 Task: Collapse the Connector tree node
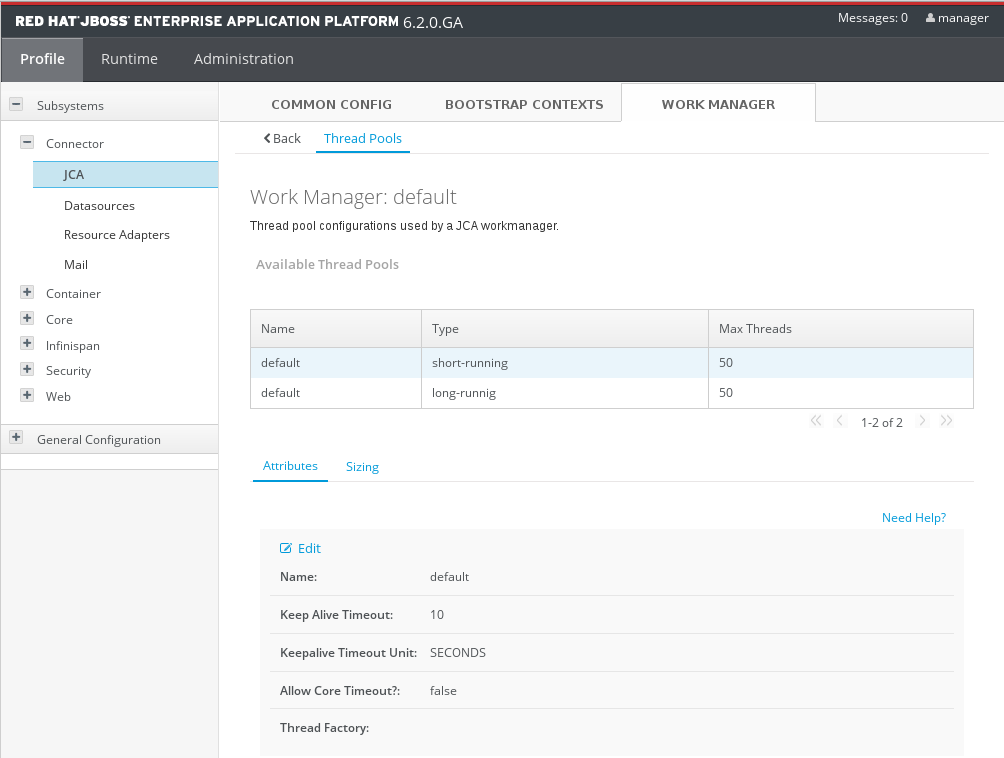pos(27,143)
